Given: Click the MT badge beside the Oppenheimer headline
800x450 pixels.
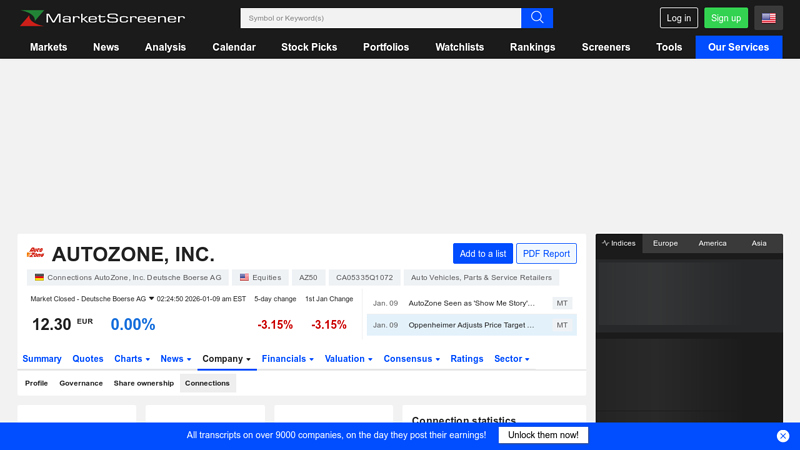Looking at the screenshot, I should pyautogui.click(x=562, y=325).
